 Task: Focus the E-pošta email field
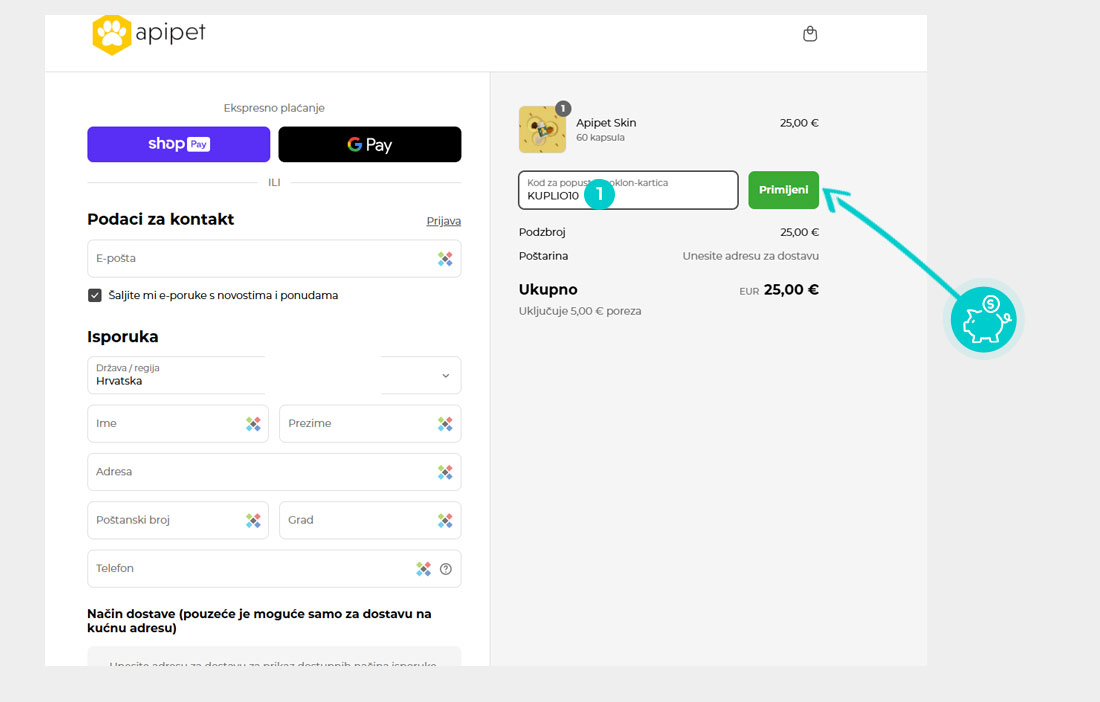(x=274, y=259)
